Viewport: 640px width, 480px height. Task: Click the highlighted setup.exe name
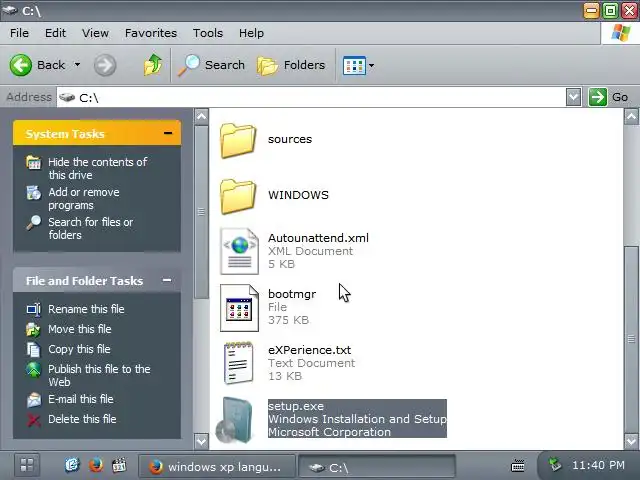point(296,406)
